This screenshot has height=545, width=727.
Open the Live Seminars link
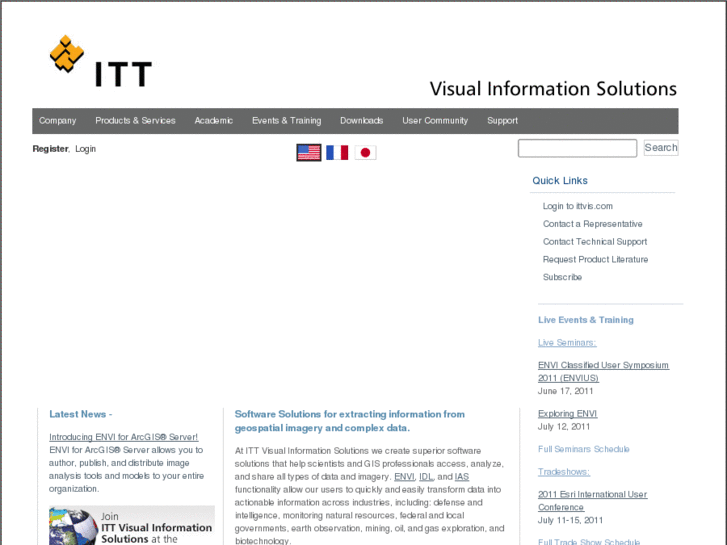(567, 343)
